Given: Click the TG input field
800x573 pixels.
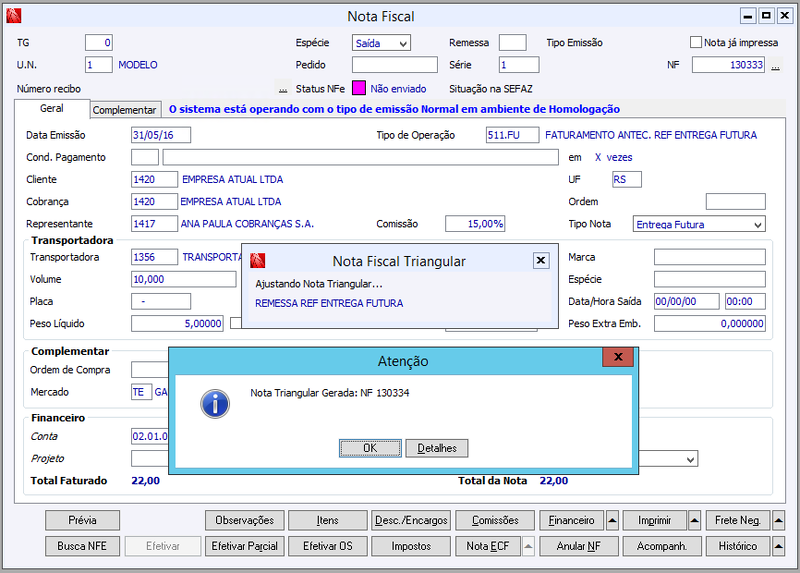Looking at the screenshot, I should (98, 43).
